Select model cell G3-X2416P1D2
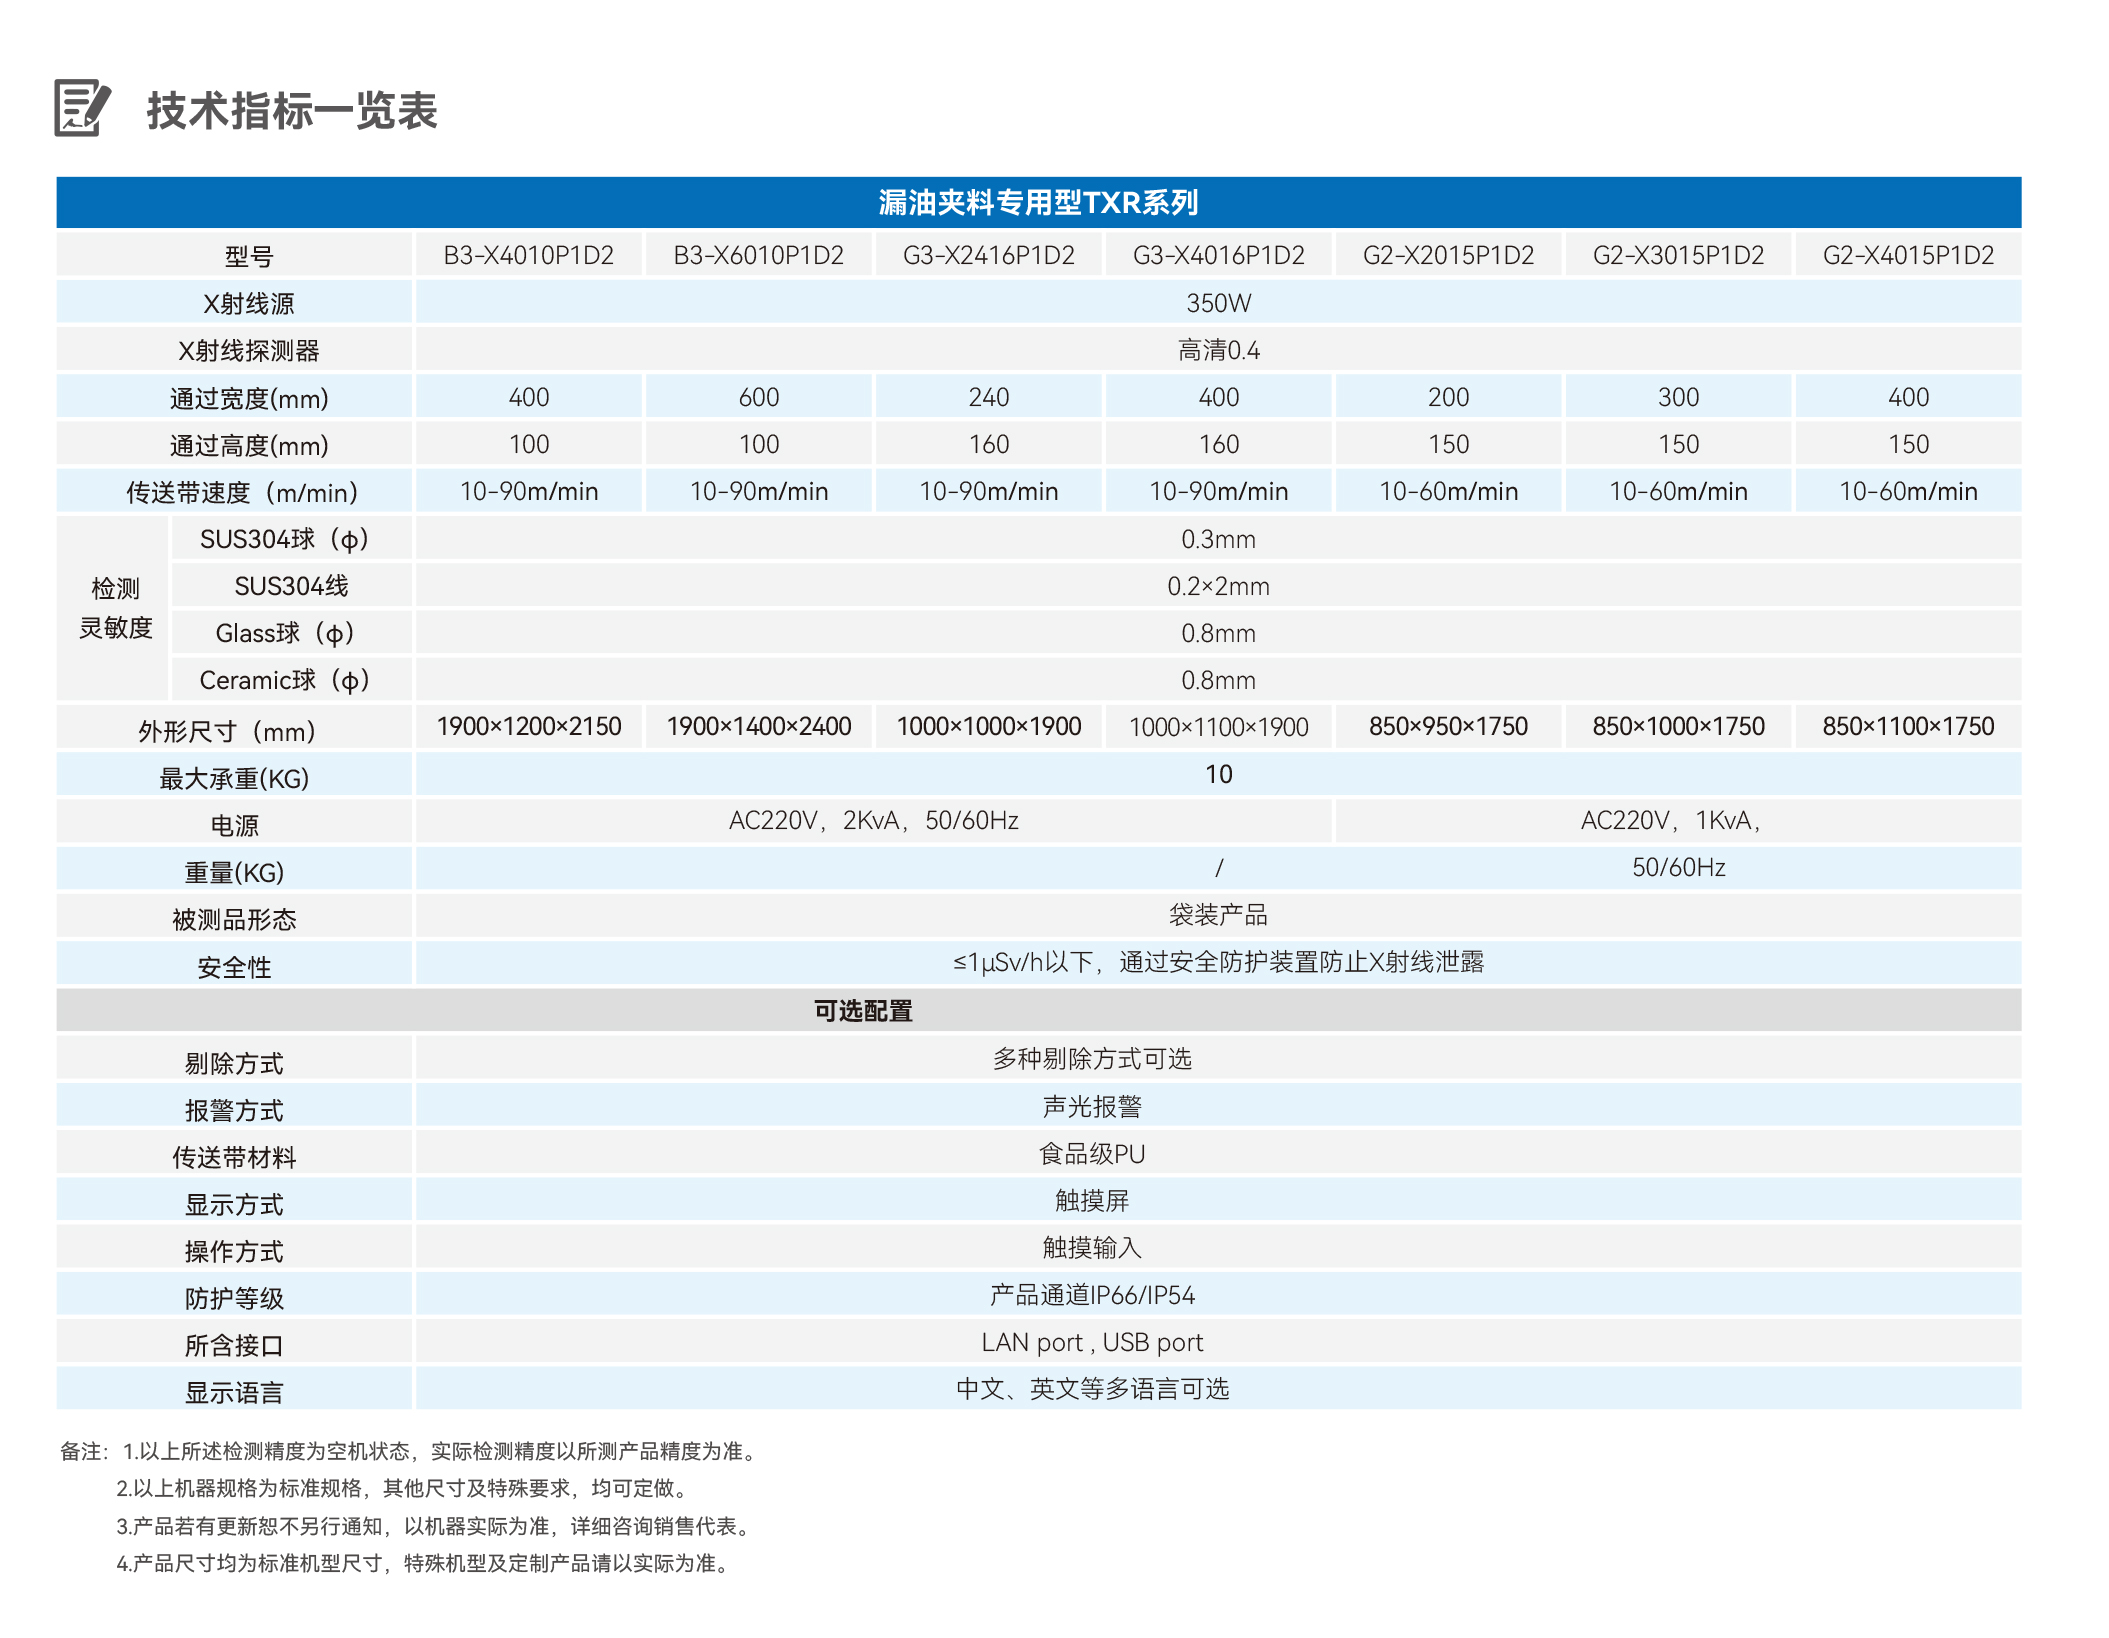This screenshot has height=1638, width=2109. pos(988,255)
